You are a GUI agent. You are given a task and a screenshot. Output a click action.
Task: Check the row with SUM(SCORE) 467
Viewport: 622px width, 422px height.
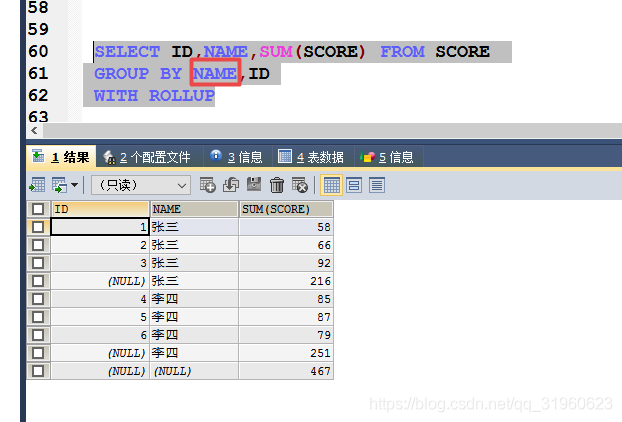(38, 371)
